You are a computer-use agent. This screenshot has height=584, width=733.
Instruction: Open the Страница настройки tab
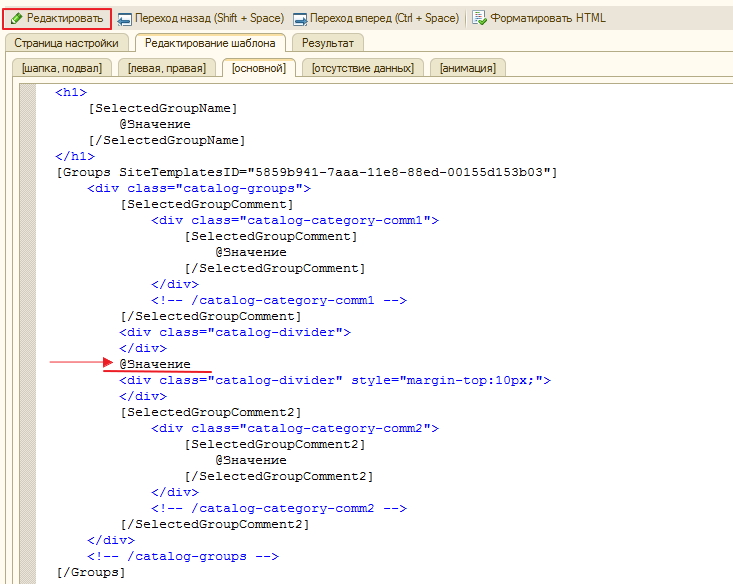coord(66,43)
